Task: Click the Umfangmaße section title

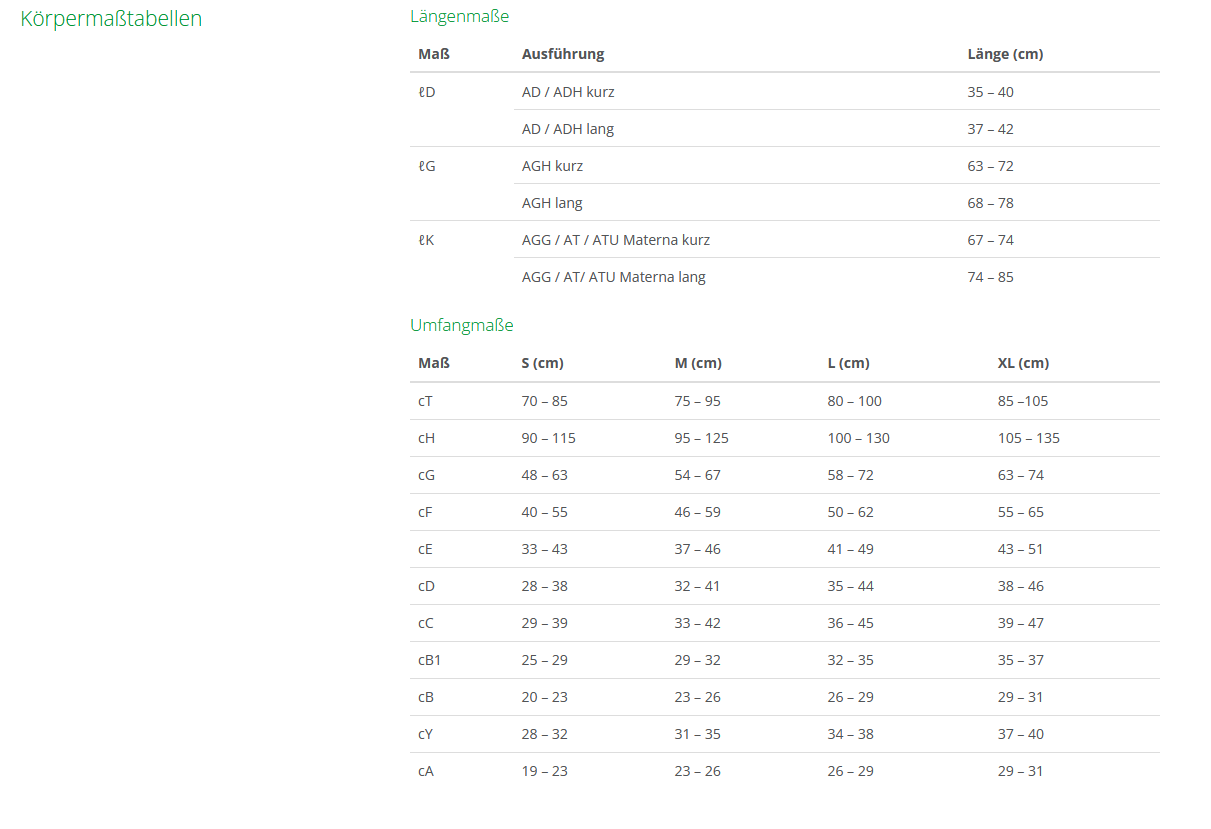Action: click(461, 325)
